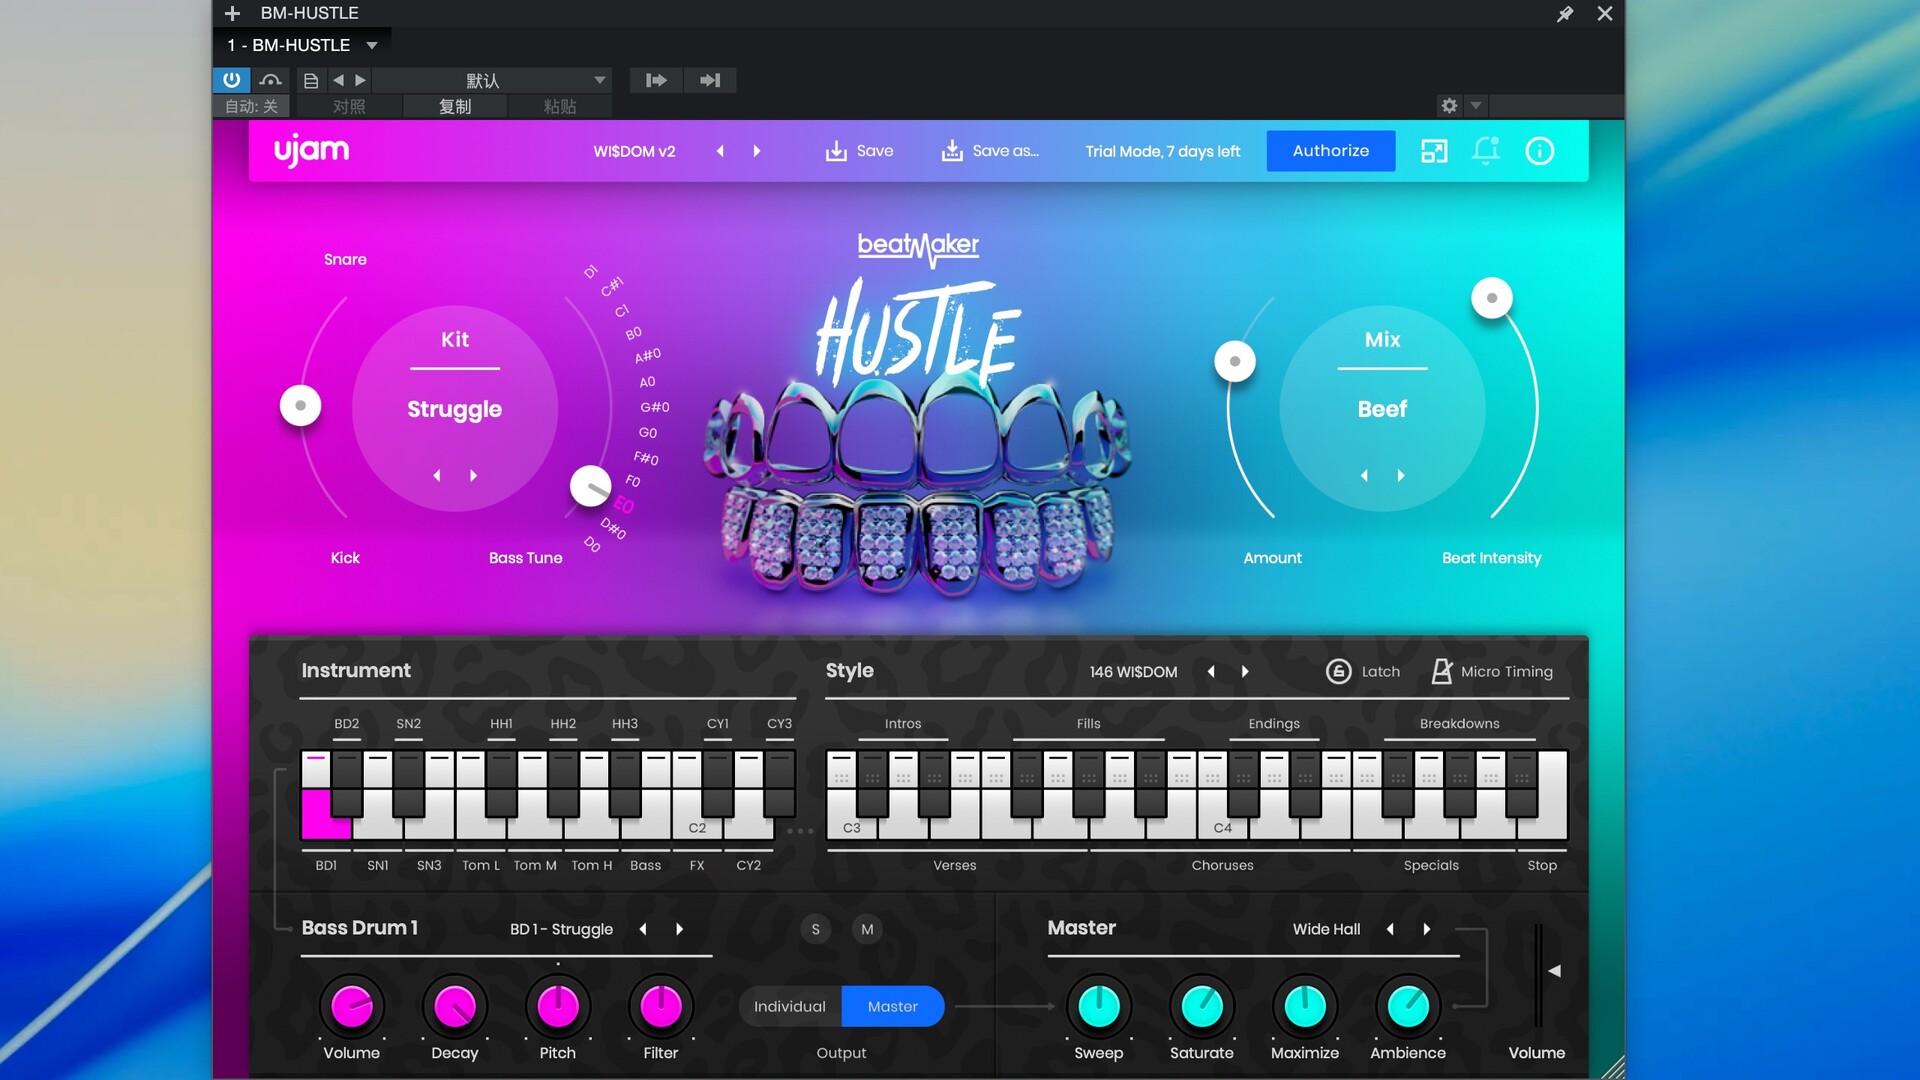Open the 1 - BM-HUSTLE instance dropdown
1920x1080 pixels.
tap(302, 45)
